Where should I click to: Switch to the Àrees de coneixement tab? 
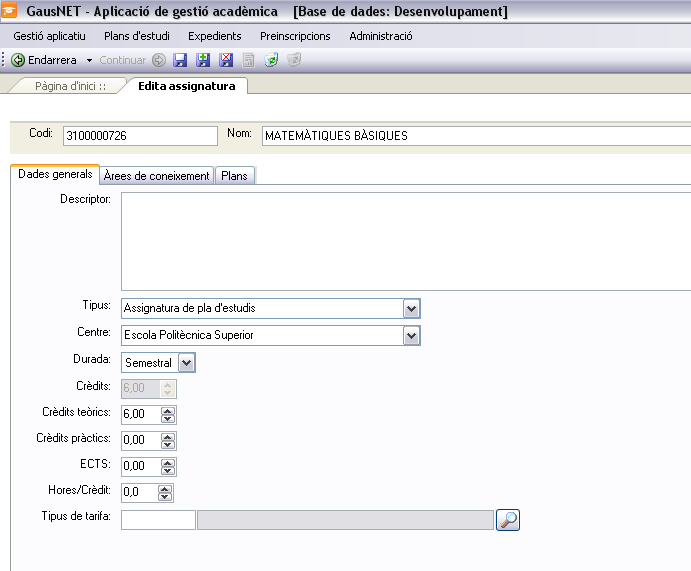point(157,175)
